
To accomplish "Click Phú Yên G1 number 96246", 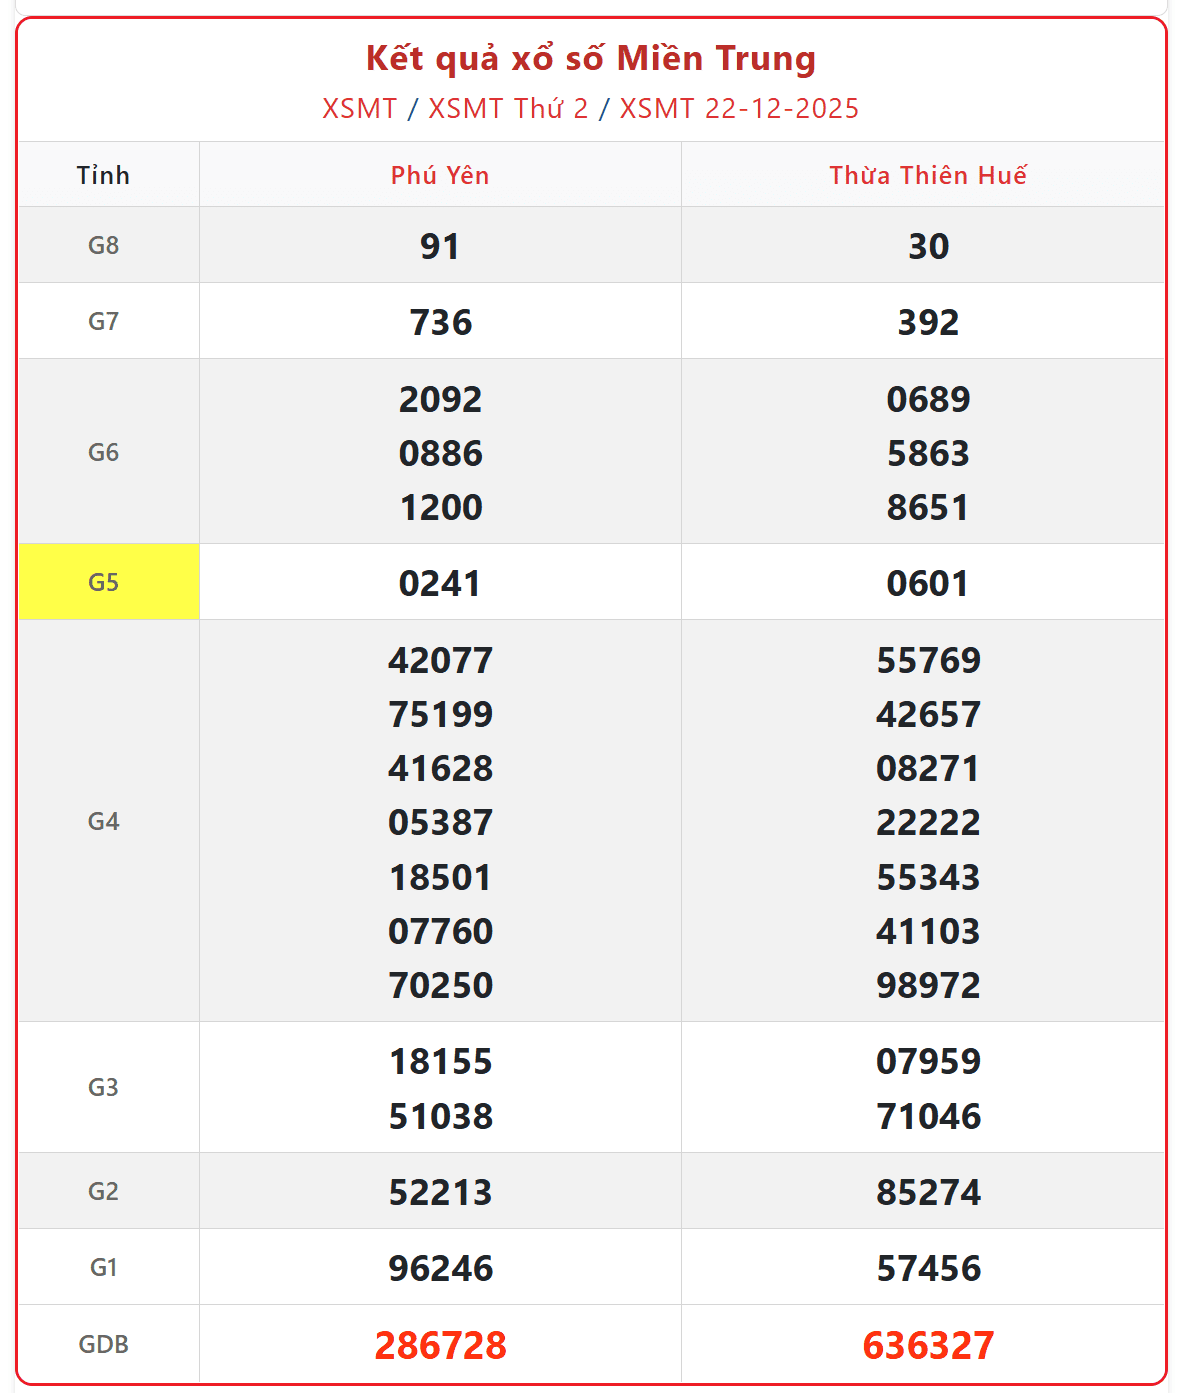I will click(440, 1268).
